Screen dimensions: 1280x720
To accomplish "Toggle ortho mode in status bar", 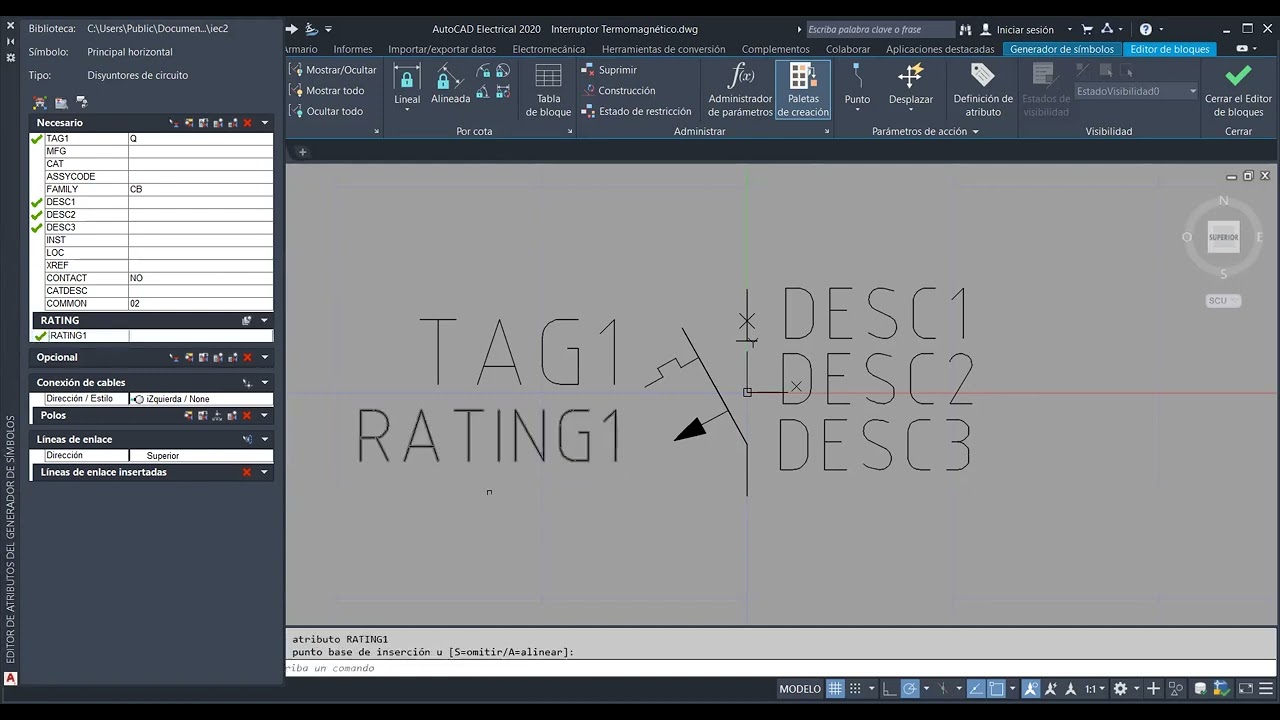I will (x=890, y=689).
